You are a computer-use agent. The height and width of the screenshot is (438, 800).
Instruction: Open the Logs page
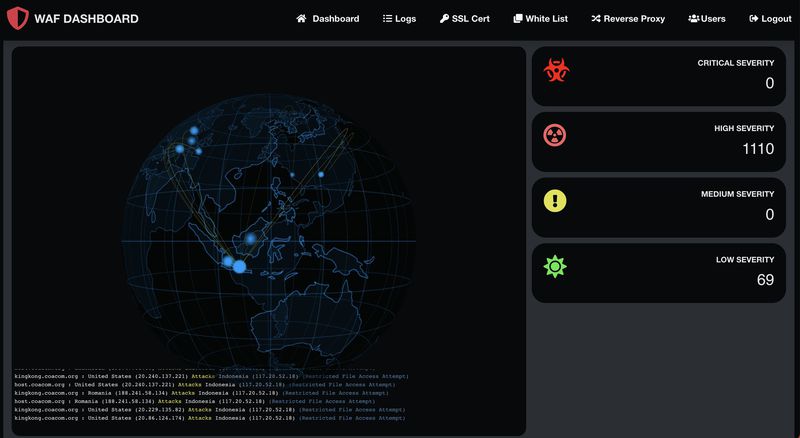point(399,18)
